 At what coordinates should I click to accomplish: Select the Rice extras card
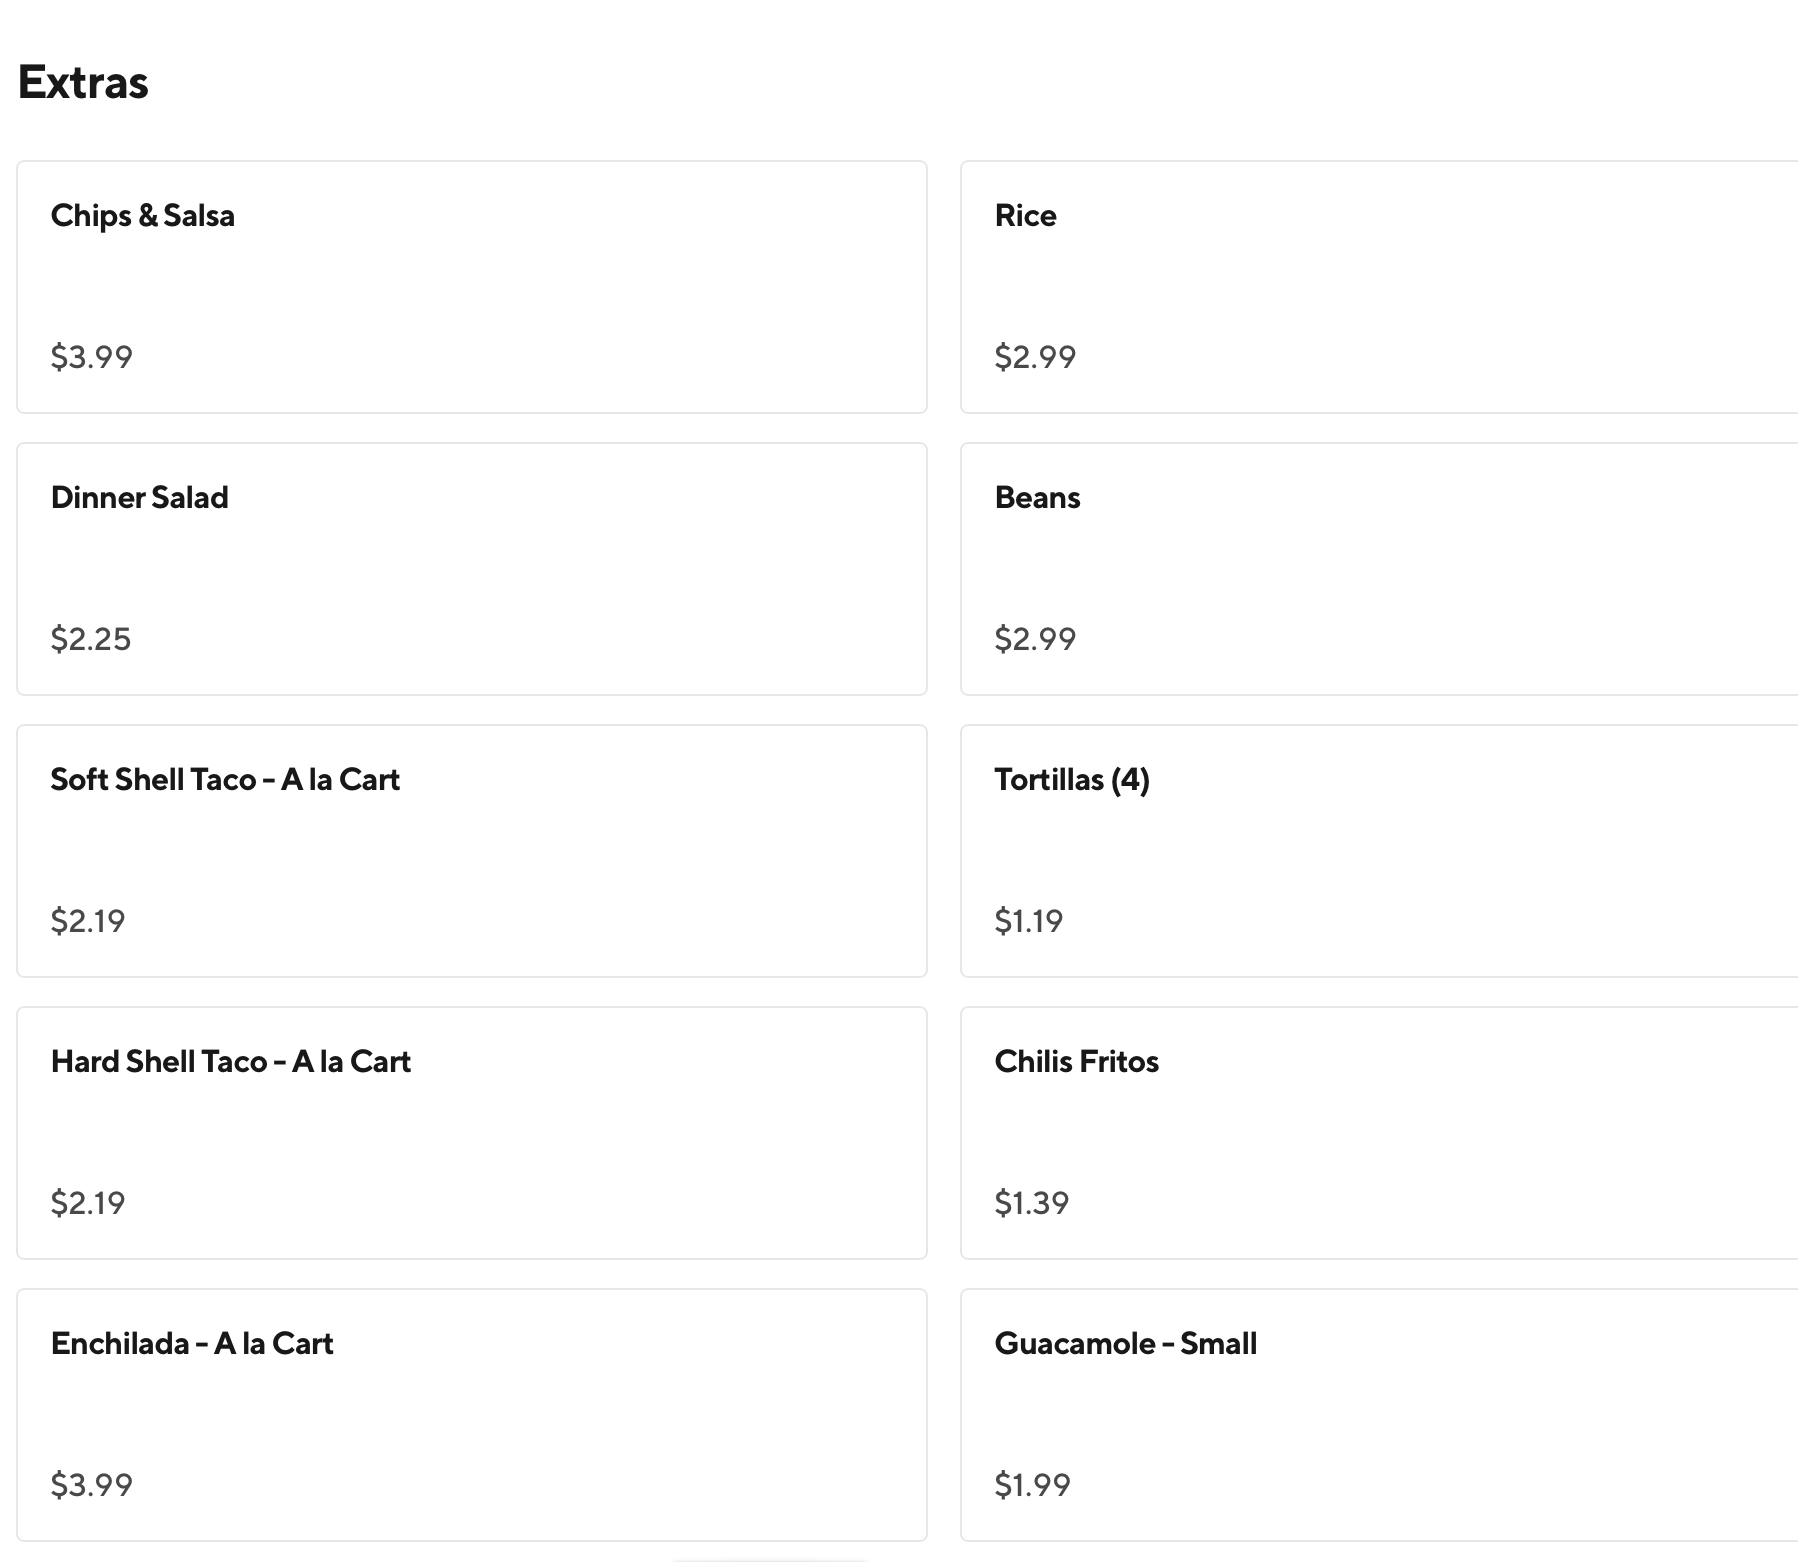pos(1378,287)
